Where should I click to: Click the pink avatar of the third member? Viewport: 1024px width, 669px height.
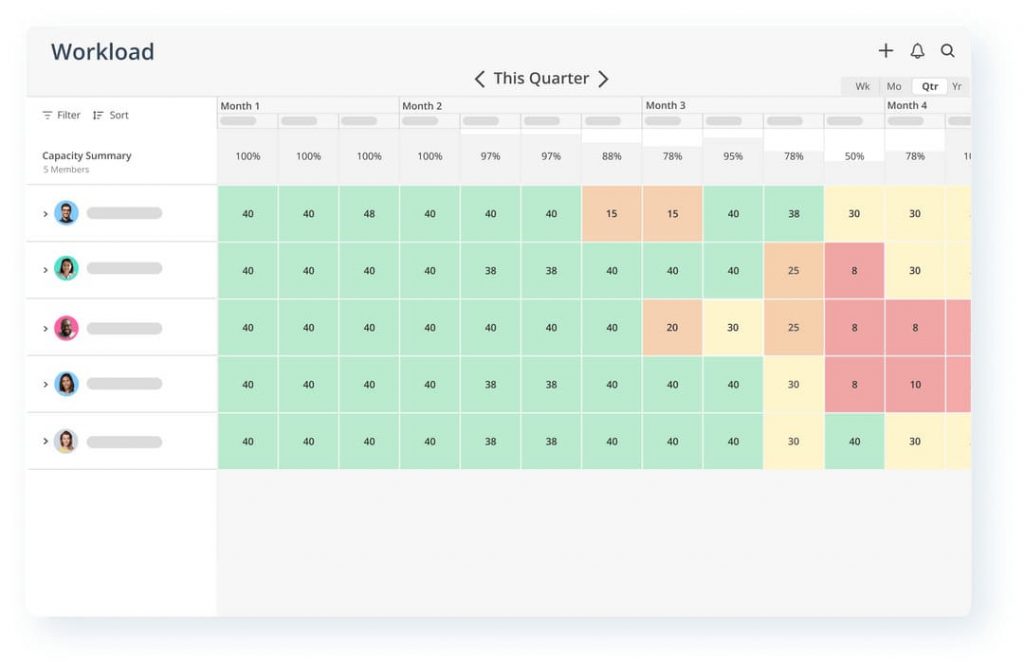[x=67, y=326]
